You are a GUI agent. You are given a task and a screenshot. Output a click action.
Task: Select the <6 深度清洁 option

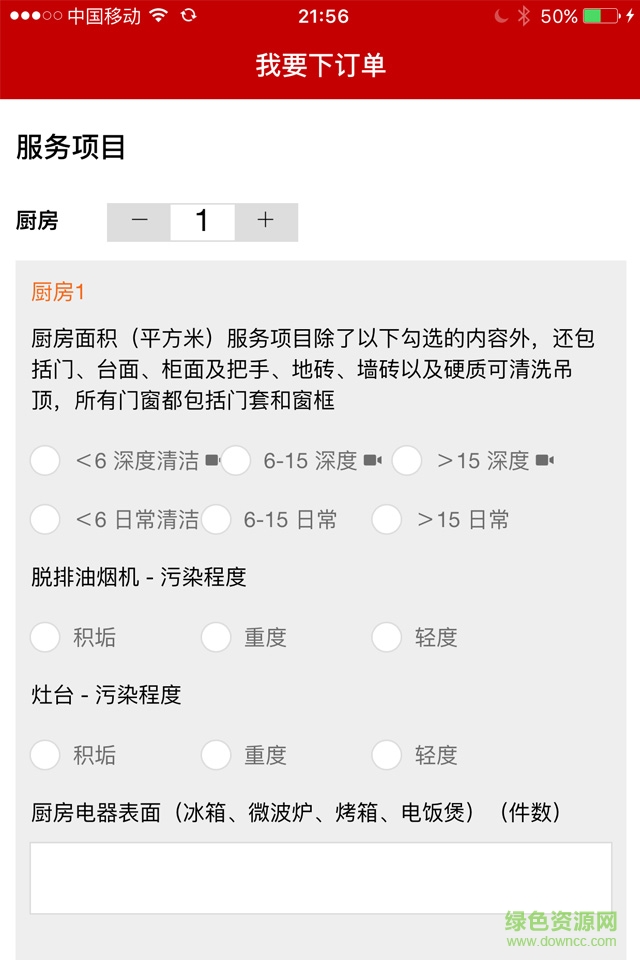[44, 461]
